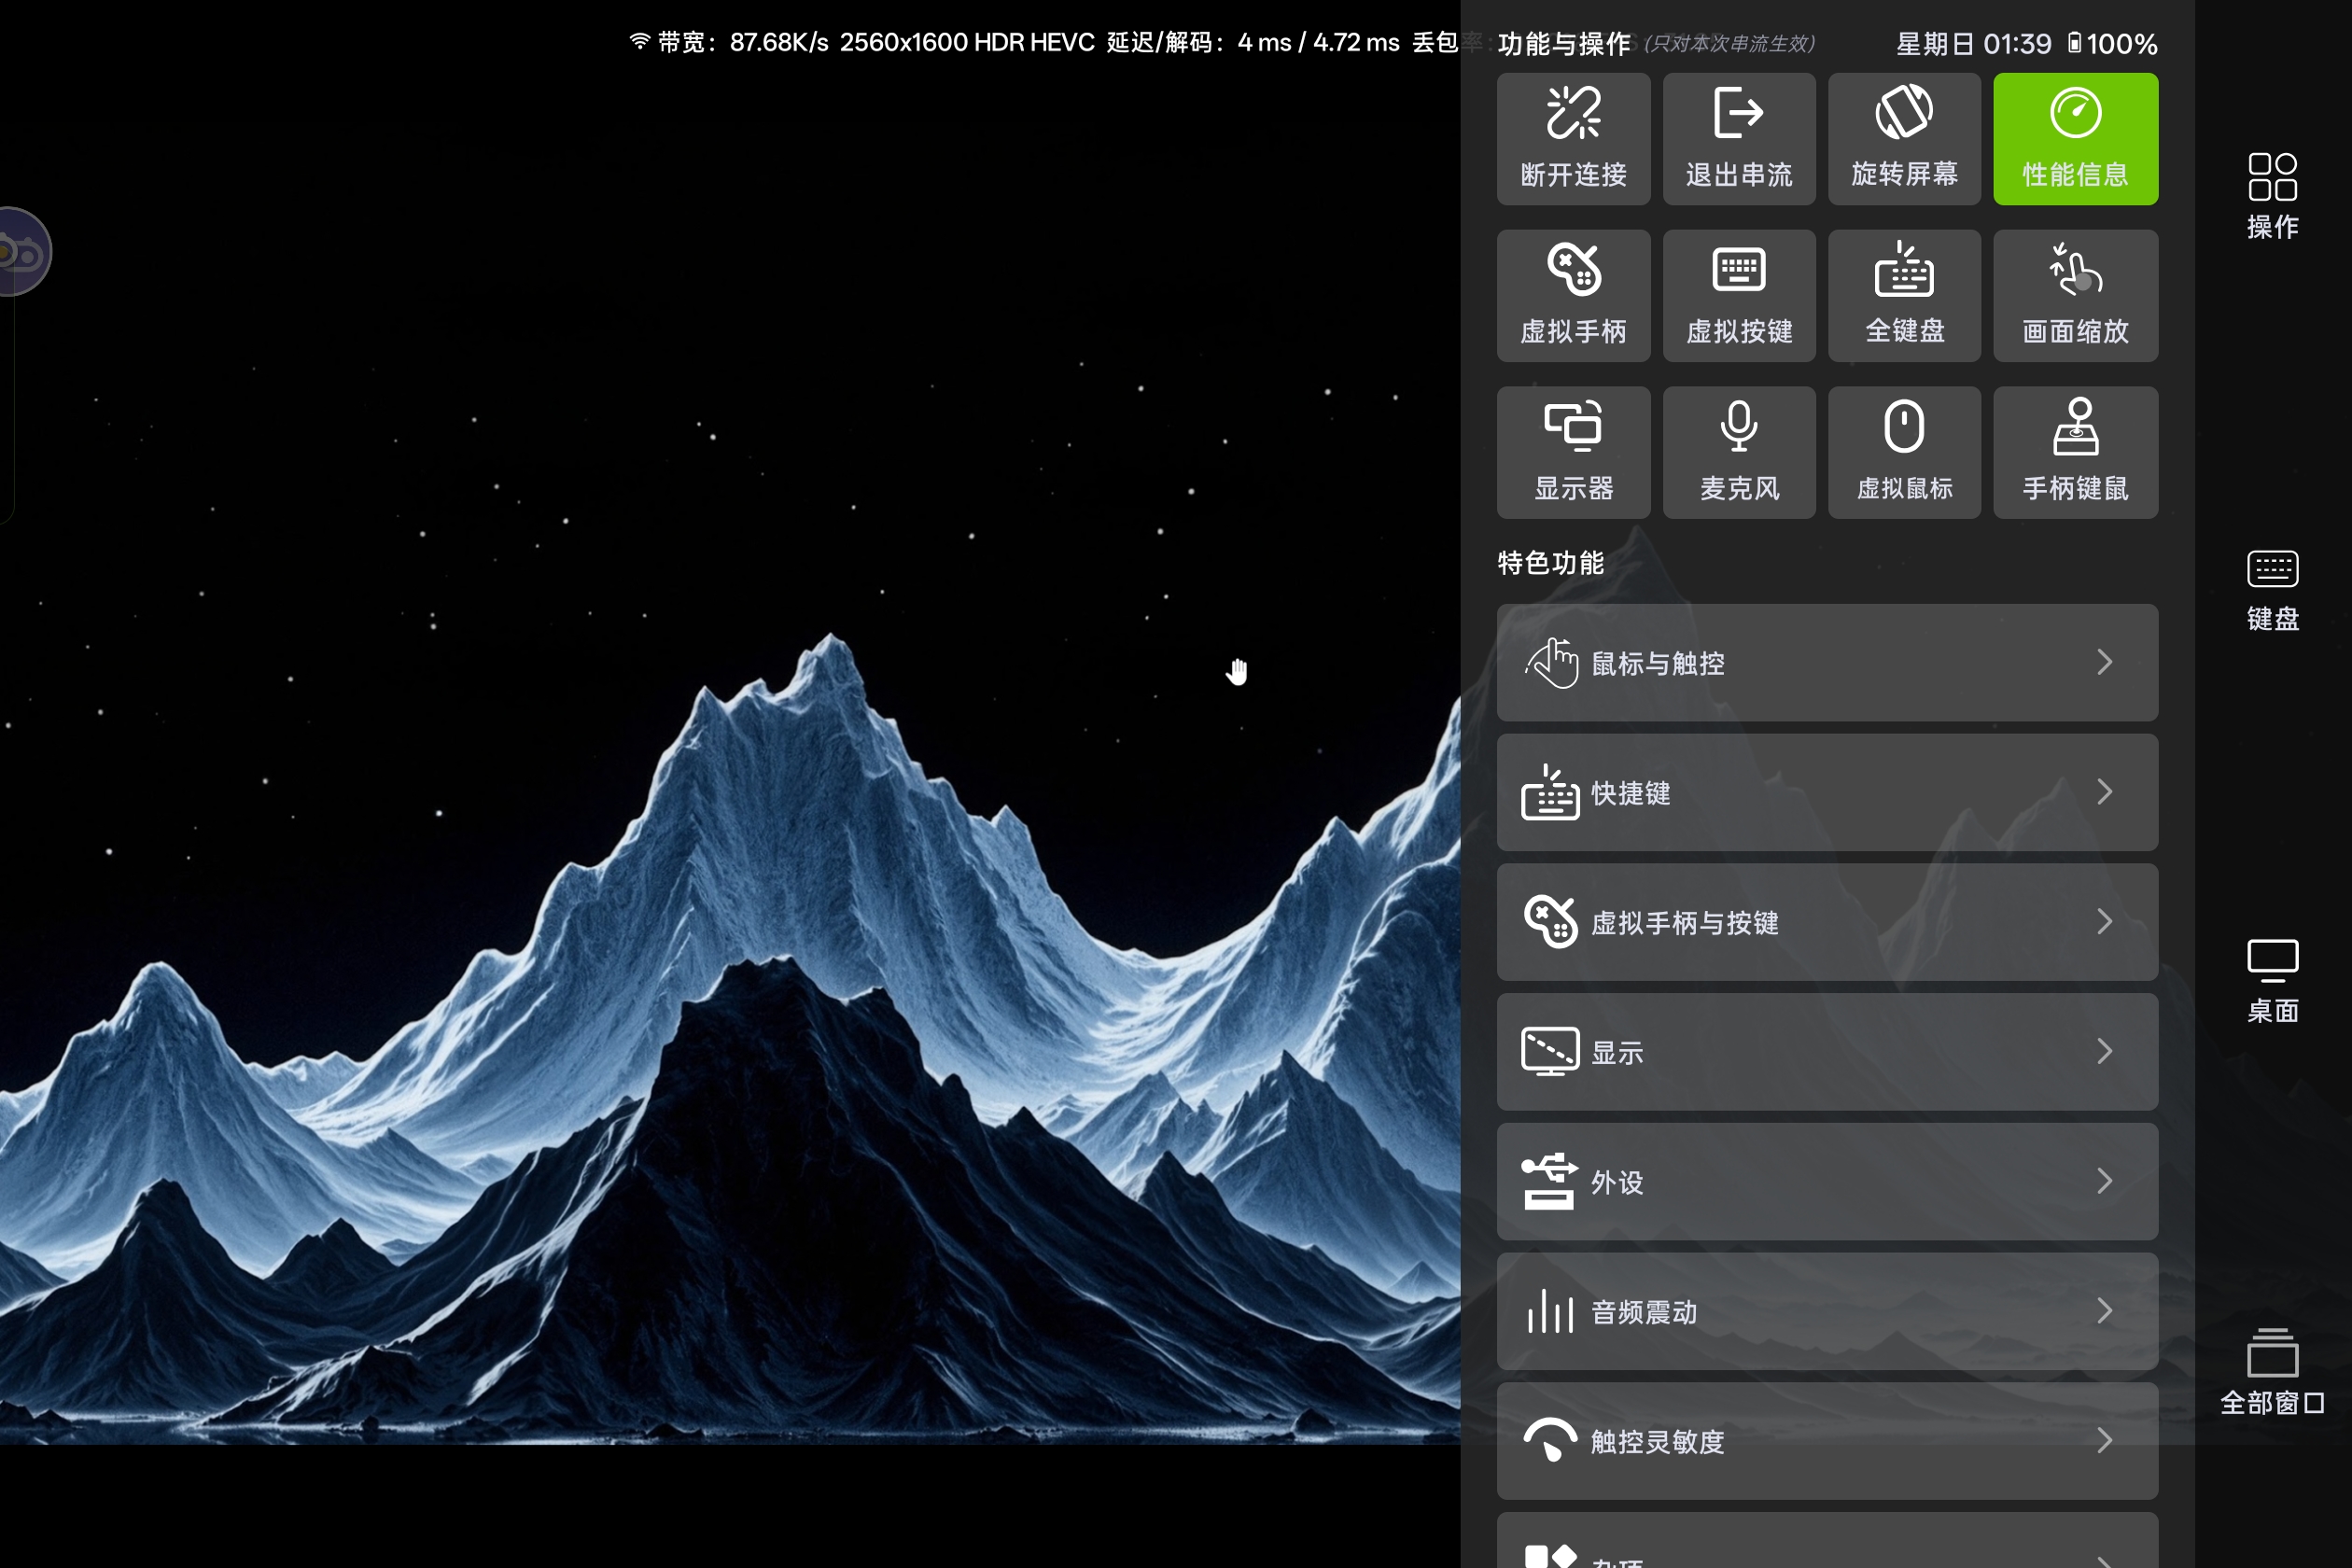Expand the 虚拟手柄与按键 row

[x=1827, y=922]
